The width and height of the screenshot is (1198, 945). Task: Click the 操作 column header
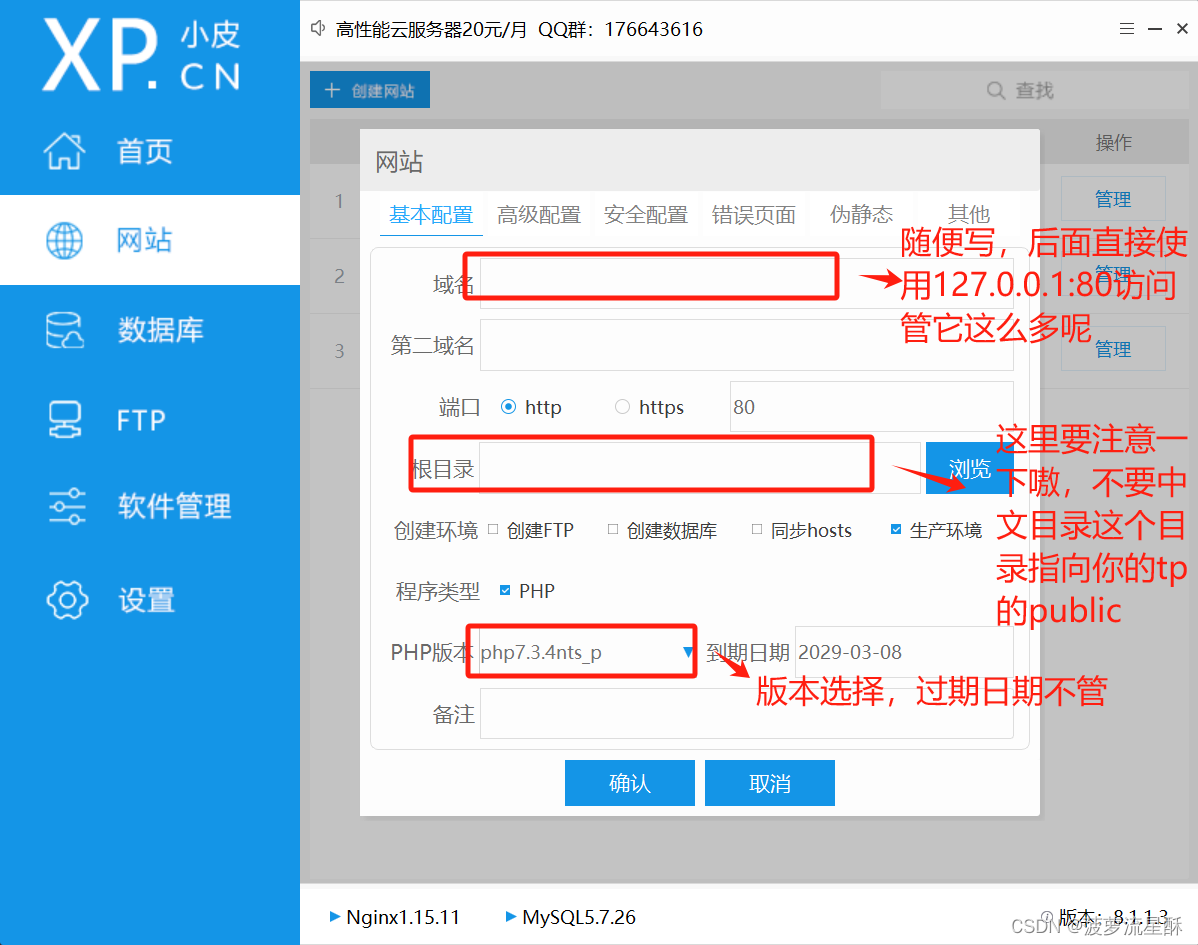click(1113, 142)
